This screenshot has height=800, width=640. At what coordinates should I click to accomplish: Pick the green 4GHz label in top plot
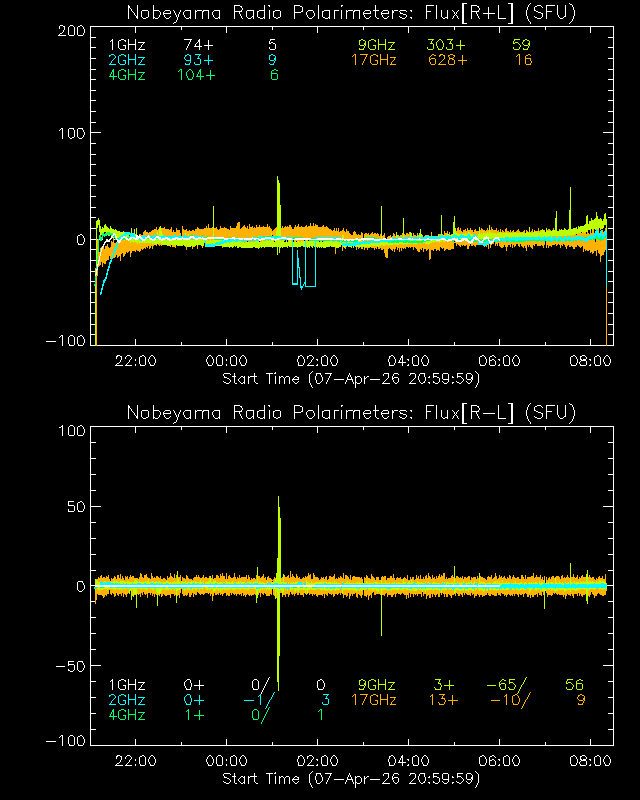127,76
